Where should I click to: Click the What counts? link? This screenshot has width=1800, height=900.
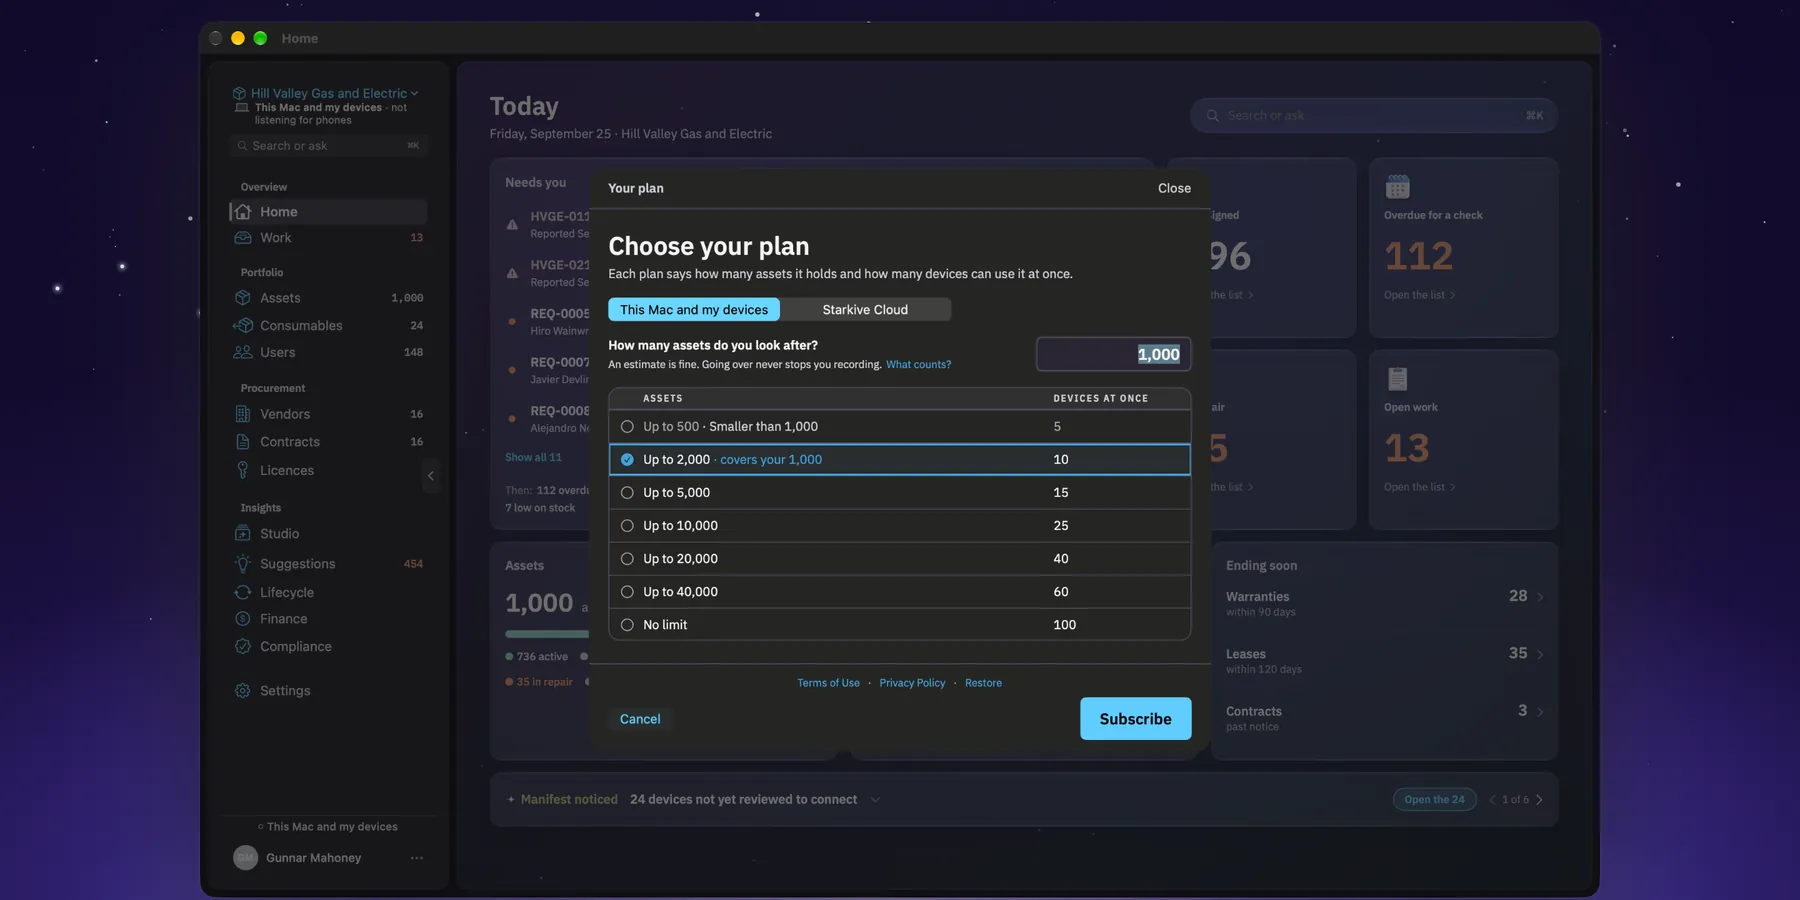pyautogui.click(x=918, y=365)
